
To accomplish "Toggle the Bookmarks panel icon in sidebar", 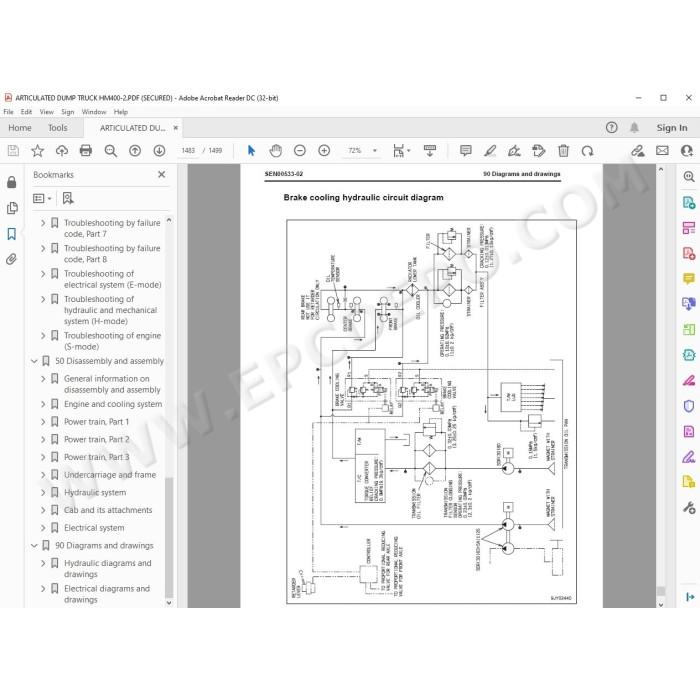I will click(12, 233).
